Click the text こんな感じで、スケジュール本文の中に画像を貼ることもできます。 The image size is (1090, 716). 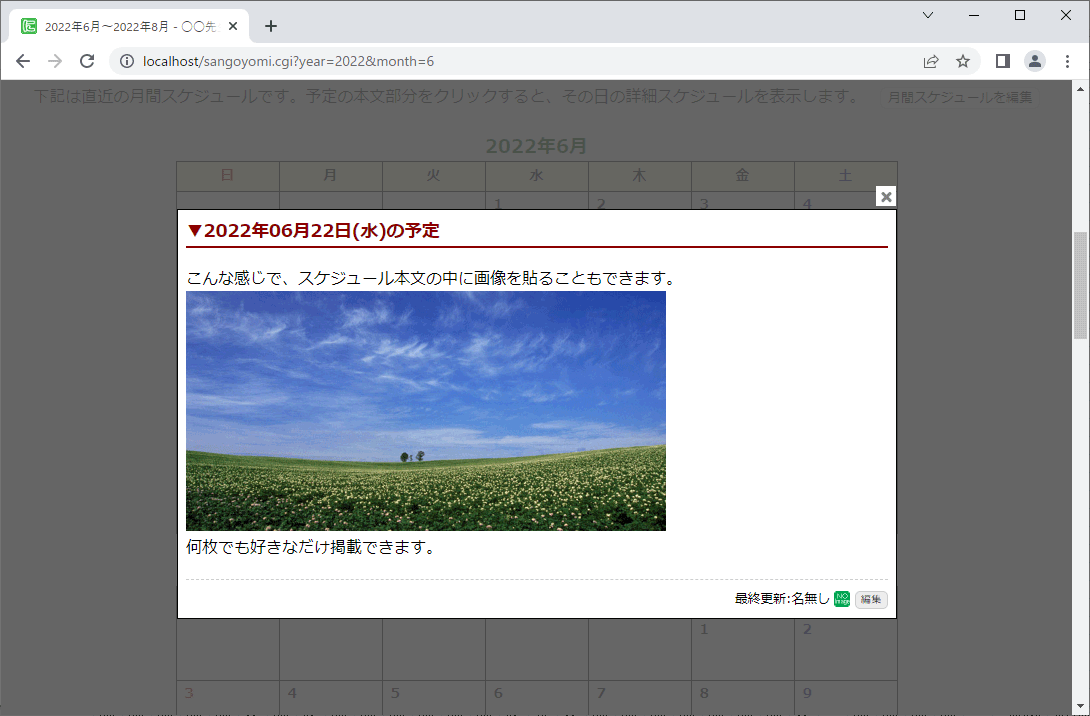pyautogui.click(x=432, y=278)
